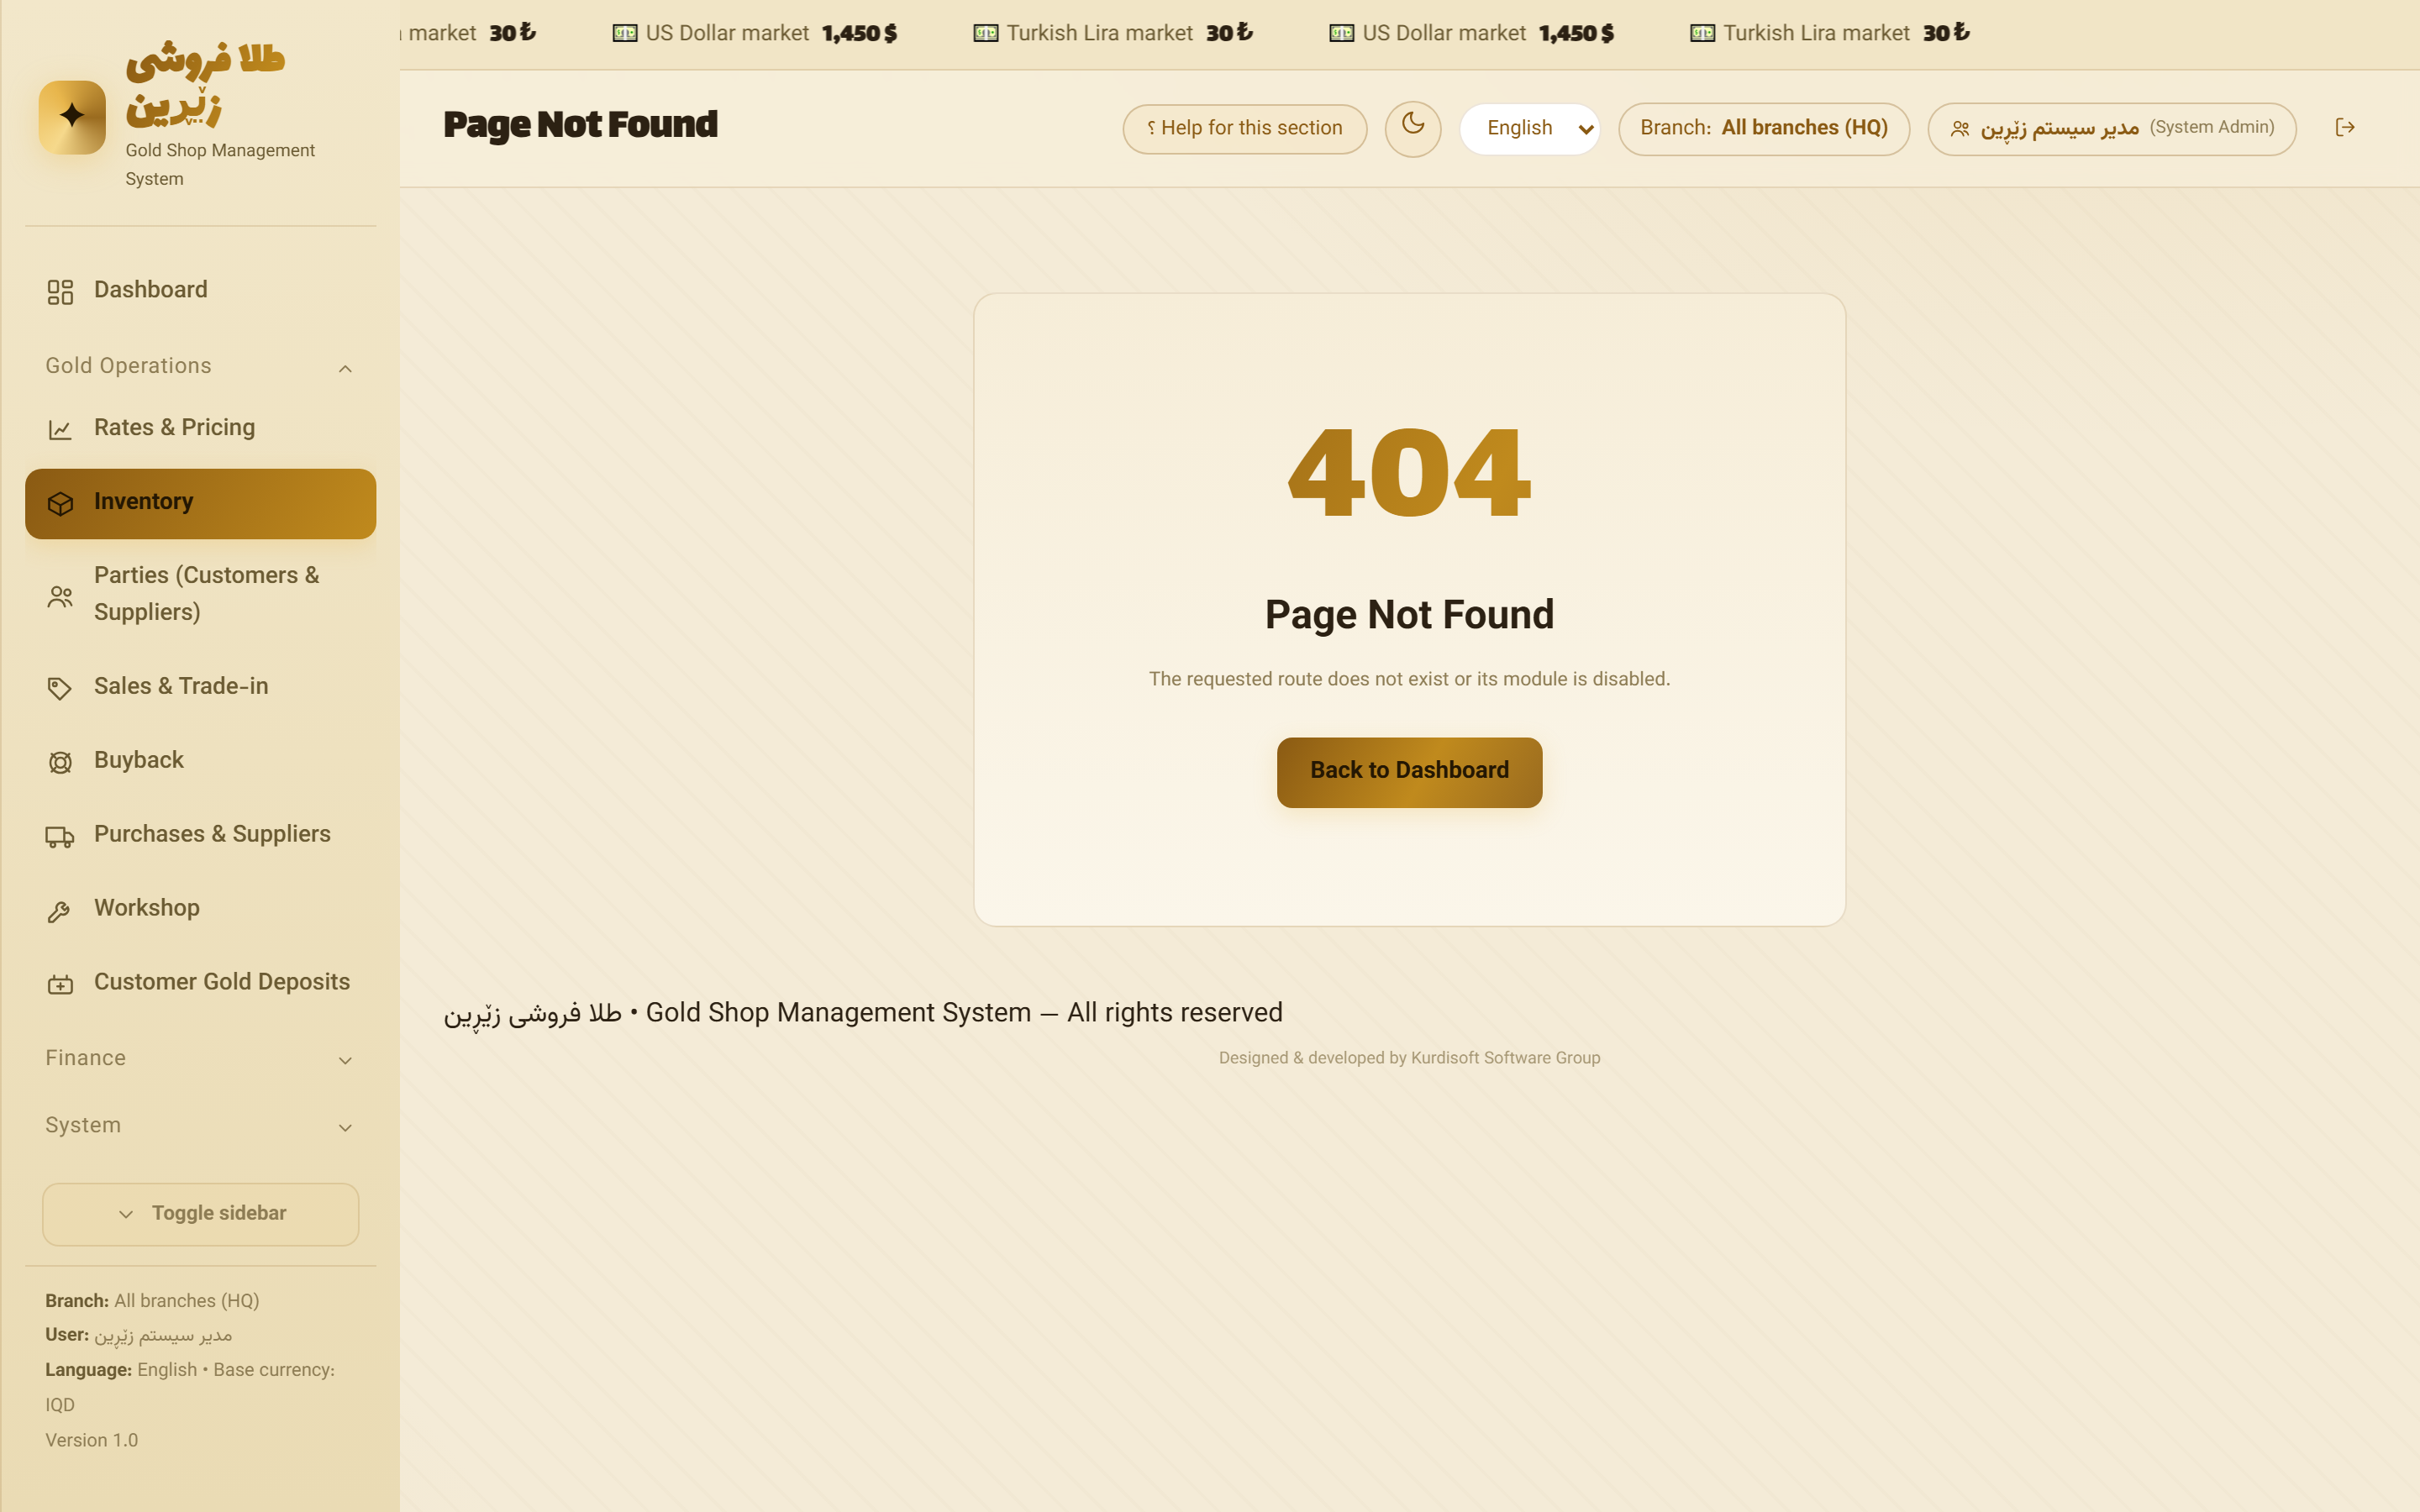Open the English language dropdown

tap(1530, 128)
